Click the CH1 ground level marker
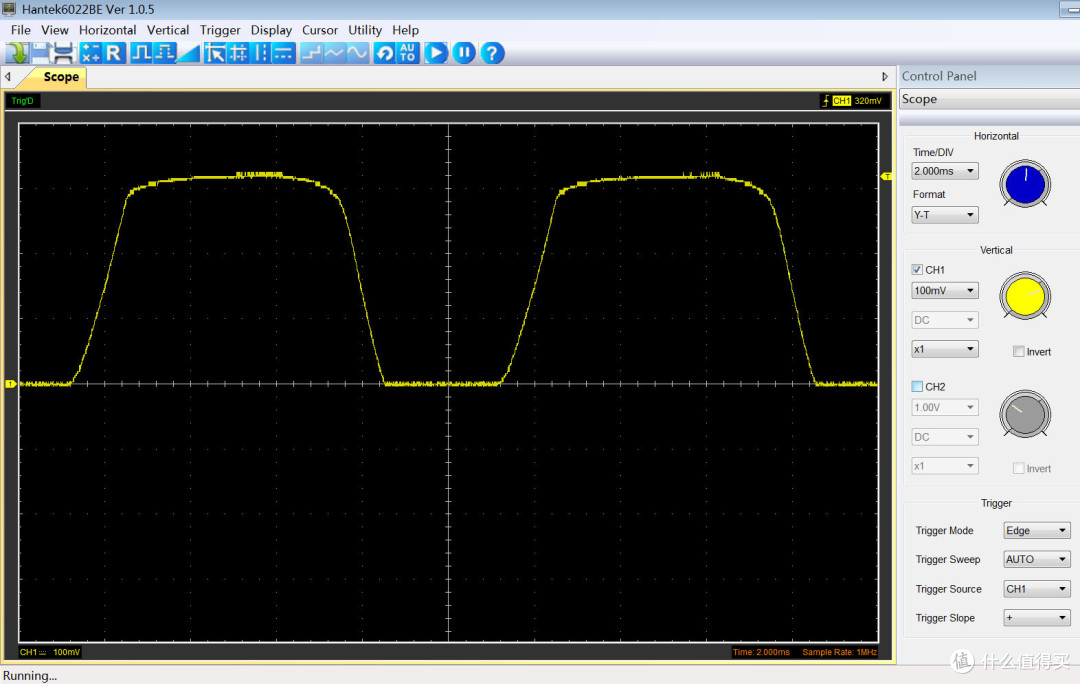 point(10,384)
